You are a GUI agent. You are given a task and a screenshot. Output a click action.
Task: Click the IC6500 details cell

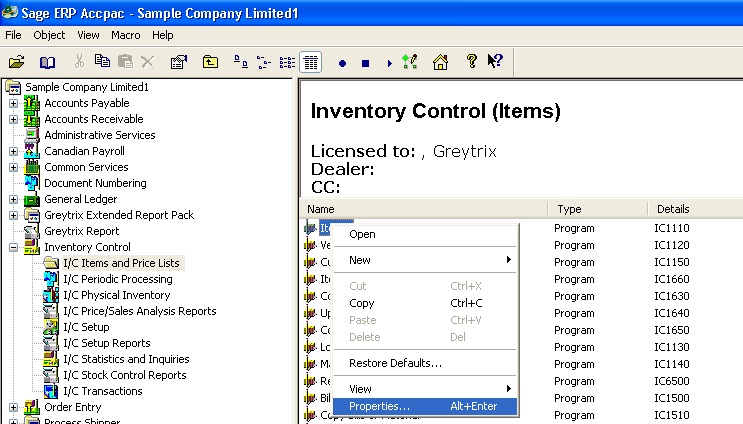click(671, 381)
